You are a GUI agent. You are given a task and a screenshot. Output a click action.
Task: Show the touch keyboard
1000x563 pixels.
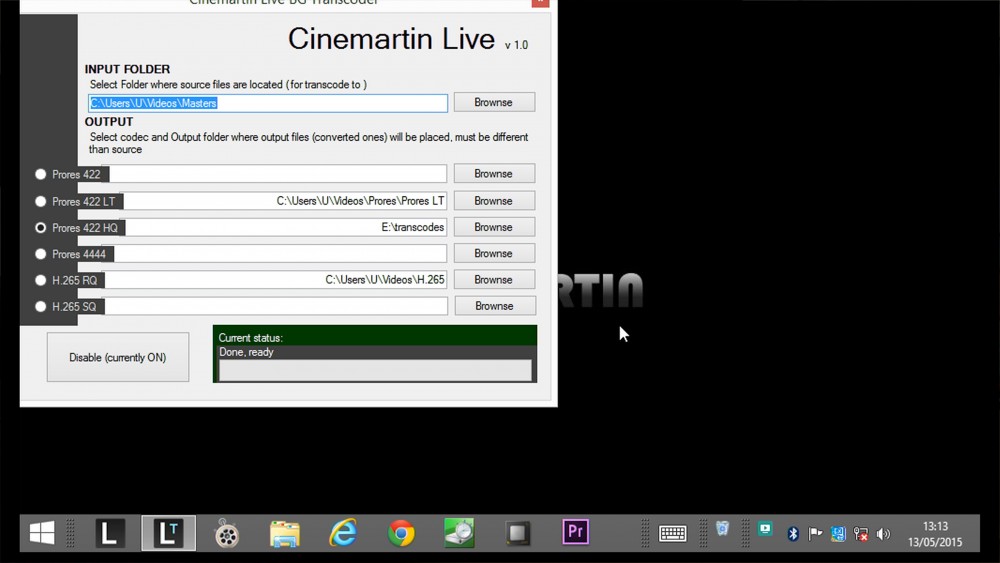(672, 533)
